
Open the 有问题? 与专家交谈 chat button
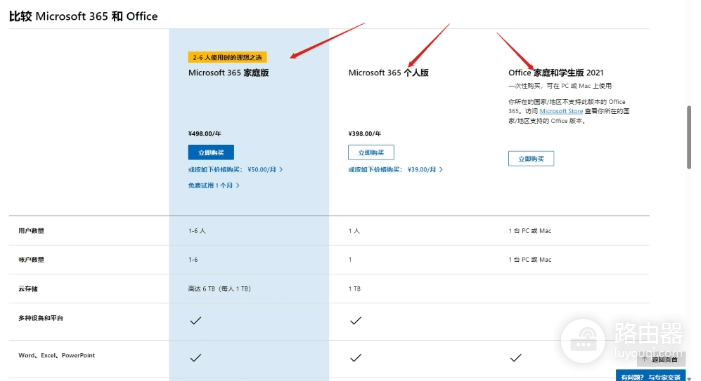(x=650, y=377)
